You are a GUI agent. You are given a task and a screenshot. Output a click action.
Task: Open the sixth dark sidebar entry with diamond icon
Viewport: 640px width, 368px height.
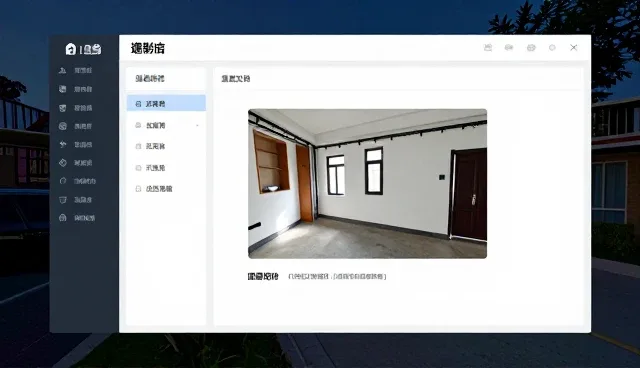tap(76, 163)
